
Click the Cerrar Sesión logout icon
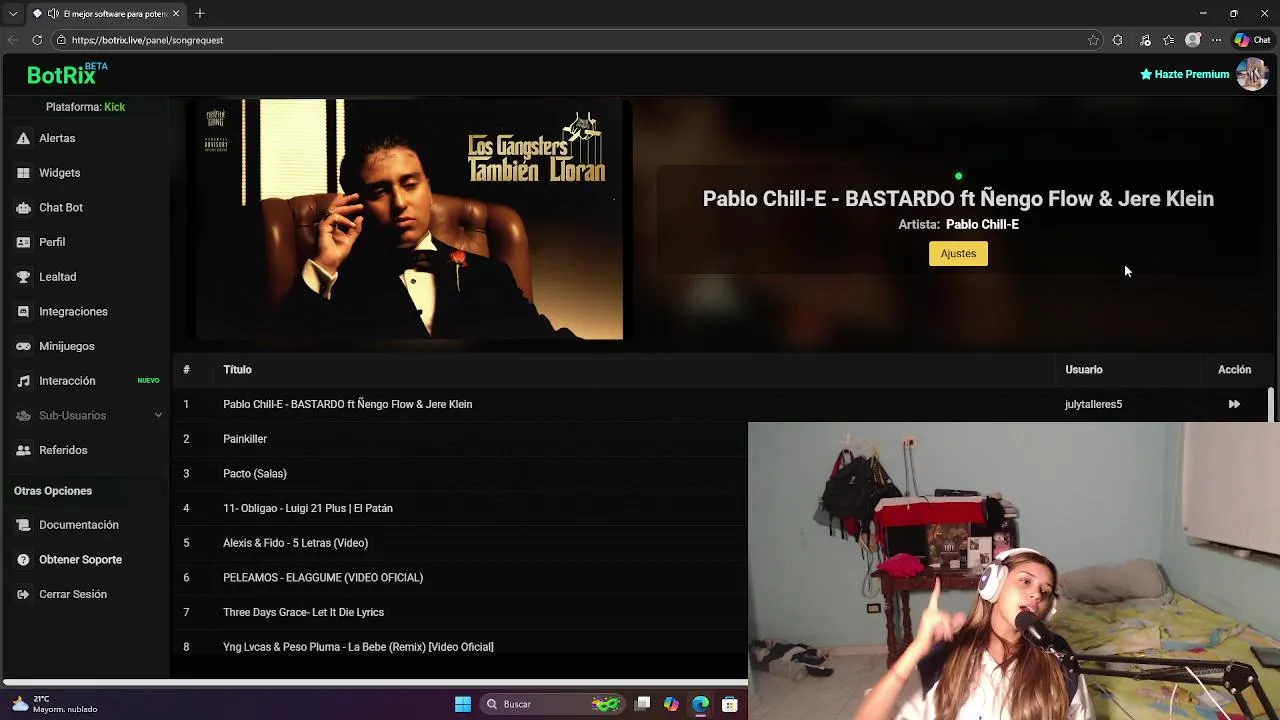pos(23,594)
